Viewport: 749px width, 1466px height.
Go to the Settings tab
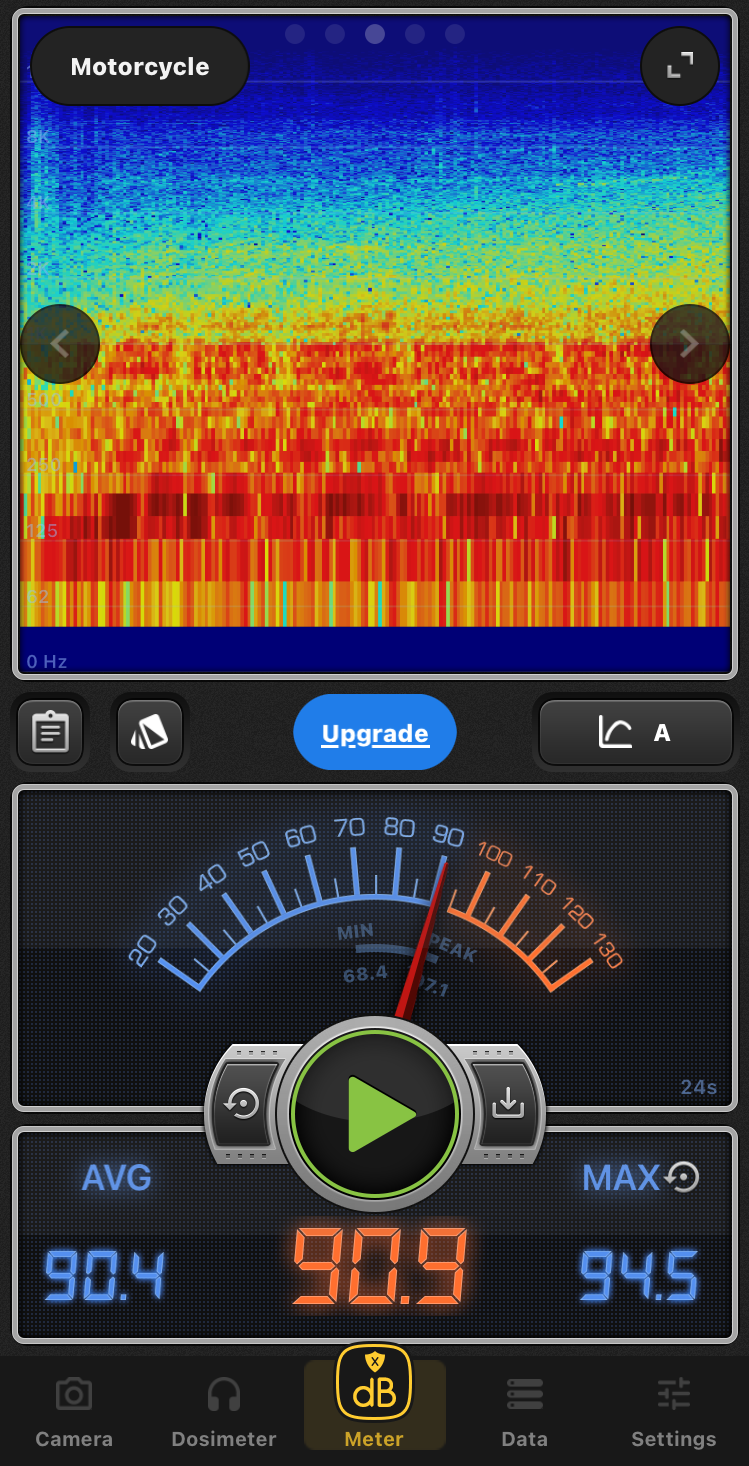673,1412
